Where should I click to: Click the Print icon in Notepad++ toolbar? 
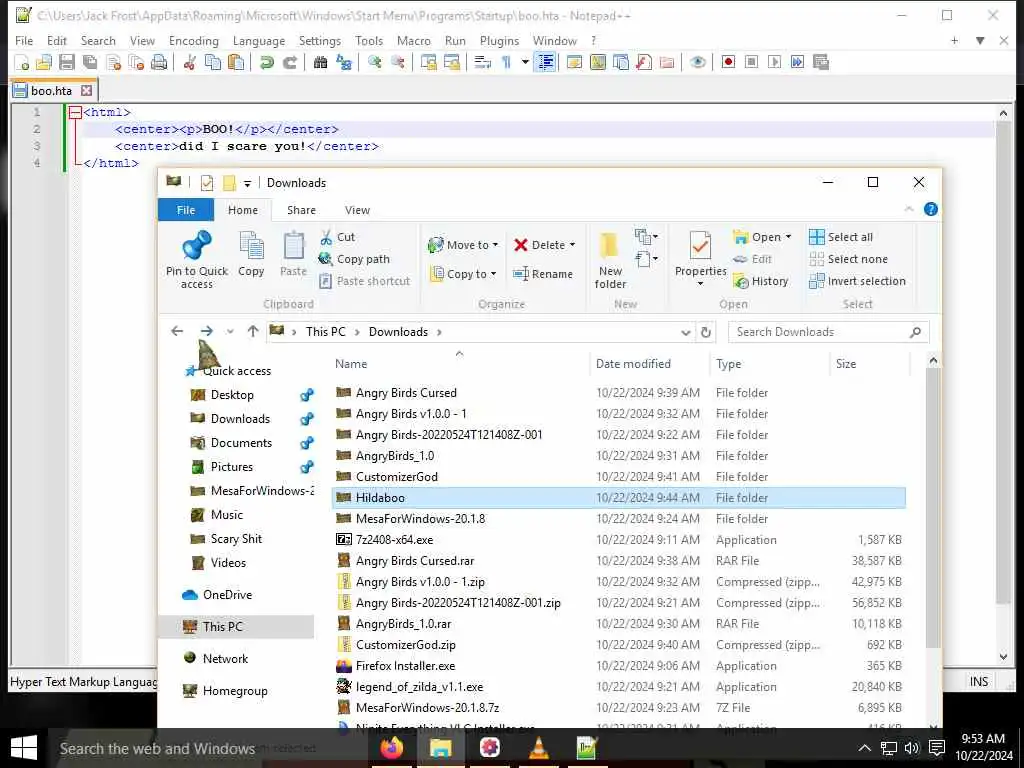pos(159,63)
